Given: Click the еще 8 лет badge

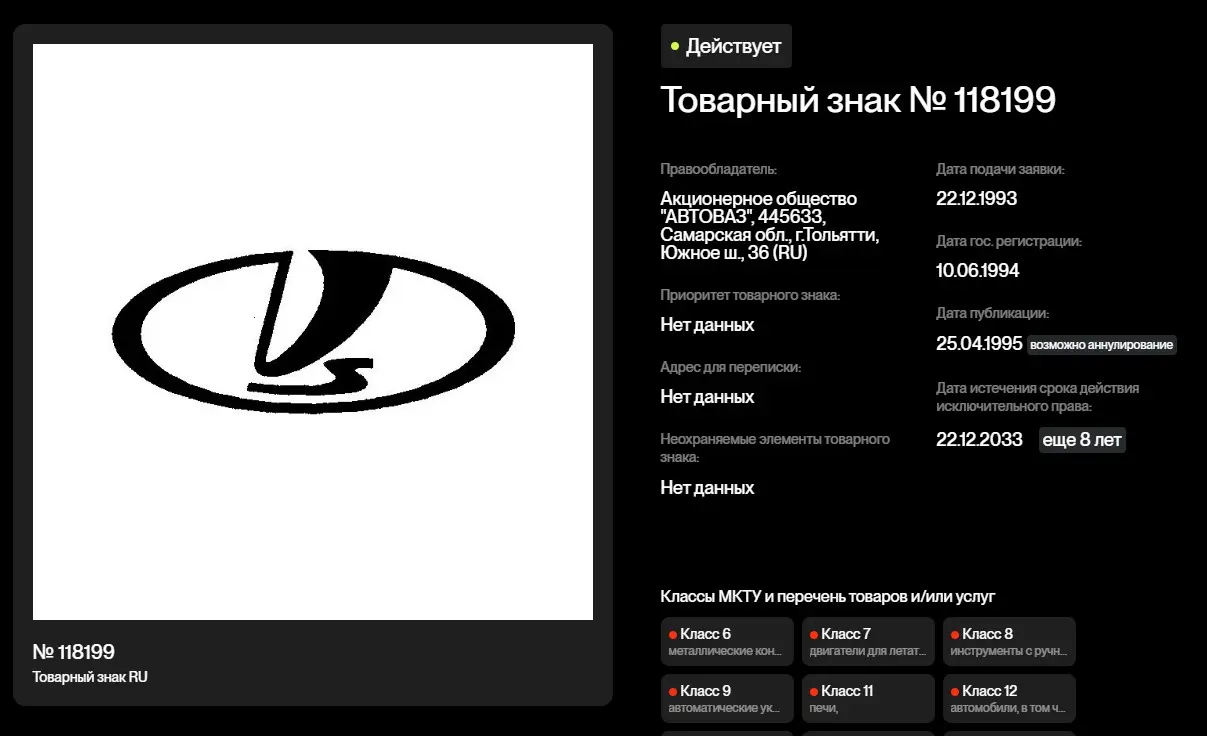Looking at the screenshot, I should [x=1082, y=439].
